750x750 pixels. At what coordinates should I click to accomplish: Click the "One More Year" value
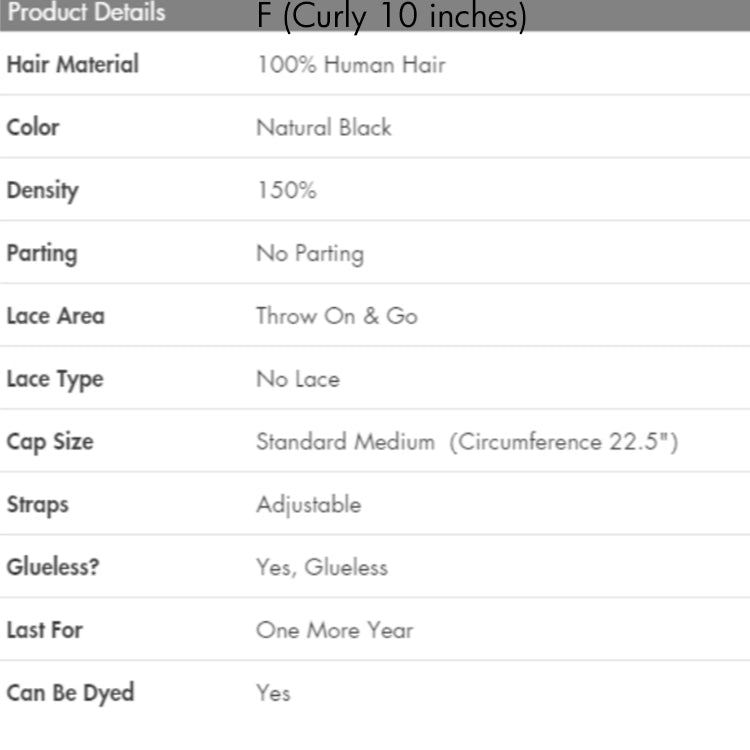pos(334,630)
